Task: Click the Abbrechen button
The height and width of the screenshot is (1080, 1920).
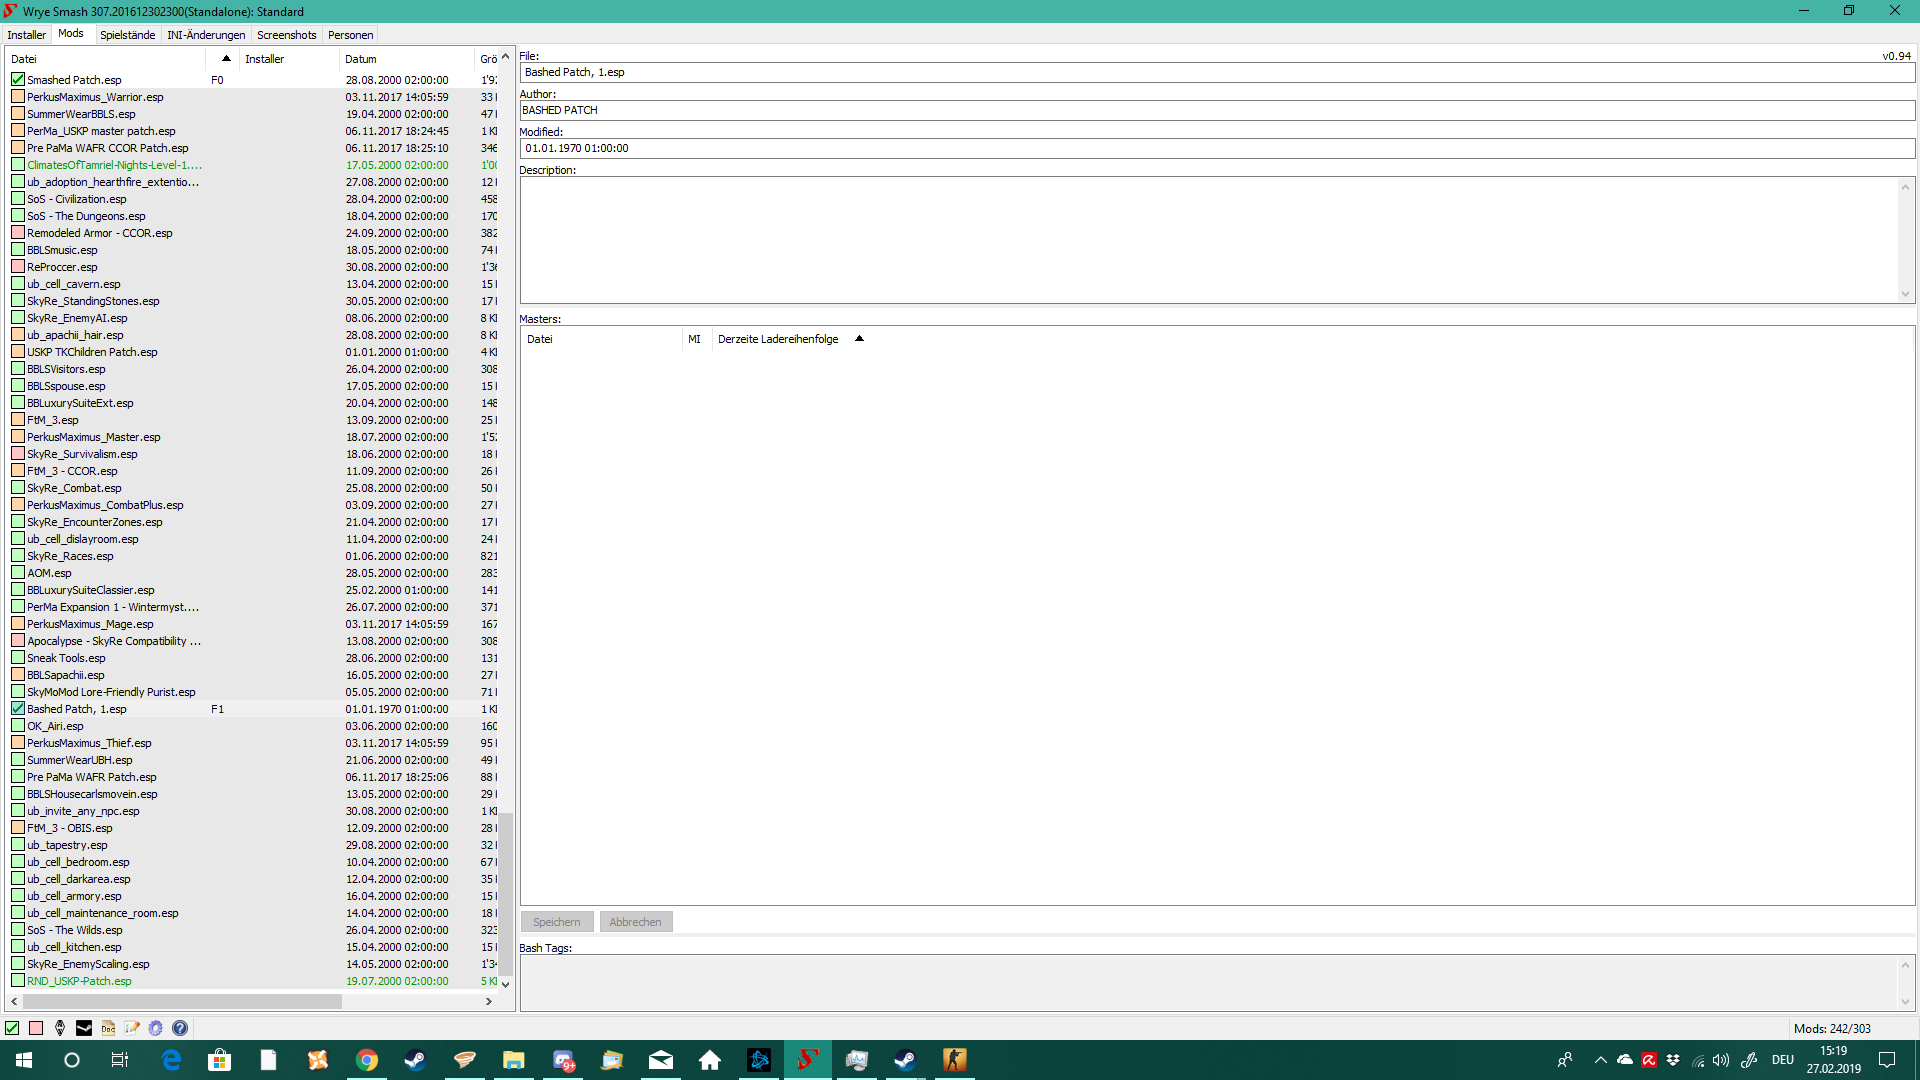Action: tap(636, 922)
